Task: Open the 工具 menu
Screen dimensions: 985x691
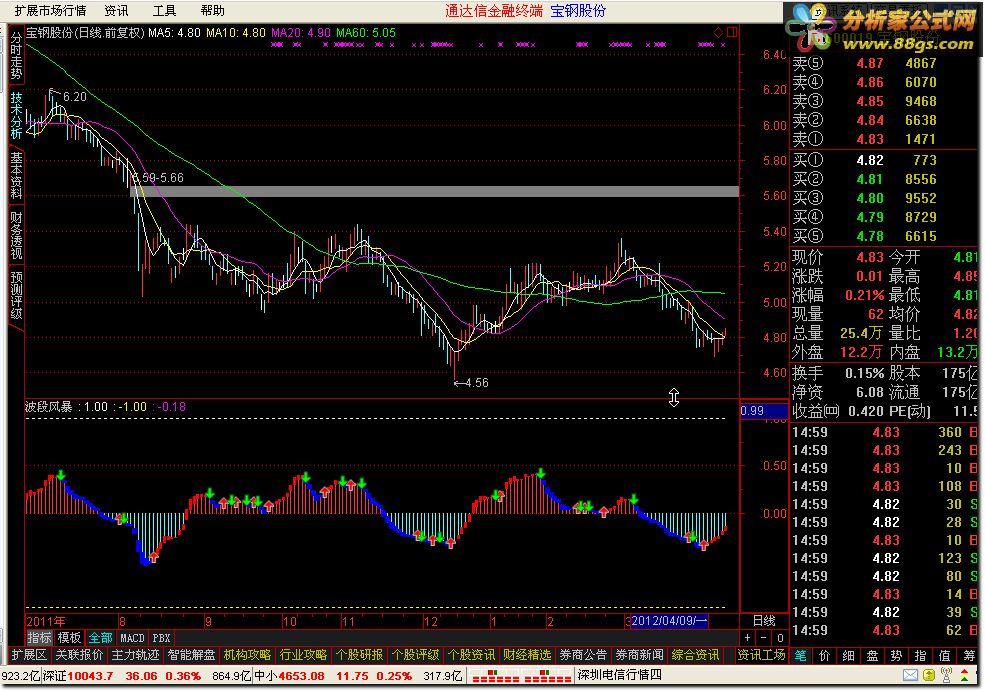Action: 165,11
